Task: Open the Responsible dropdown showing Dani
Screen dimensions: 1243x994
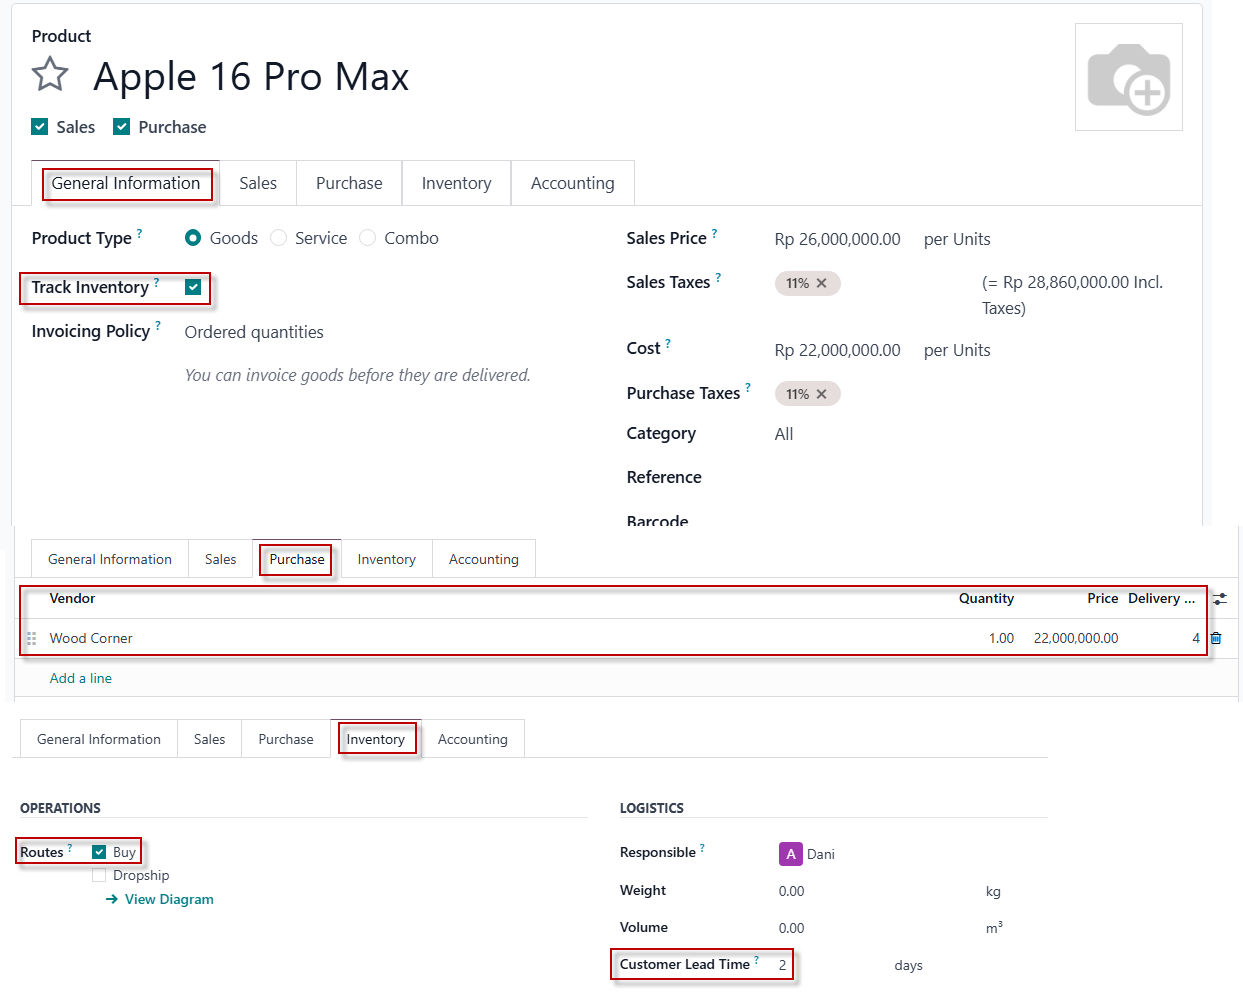Action: (x=820, y=854)
